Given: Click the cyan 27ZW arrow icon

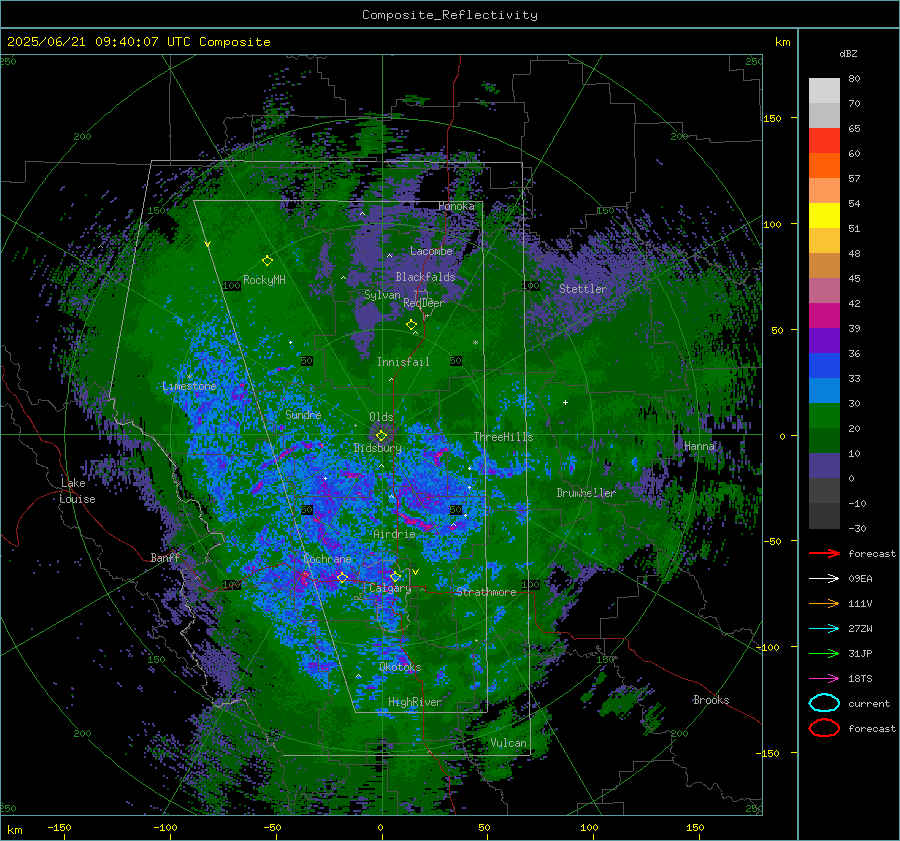Looking at the screenshot, I should (824, 629).
